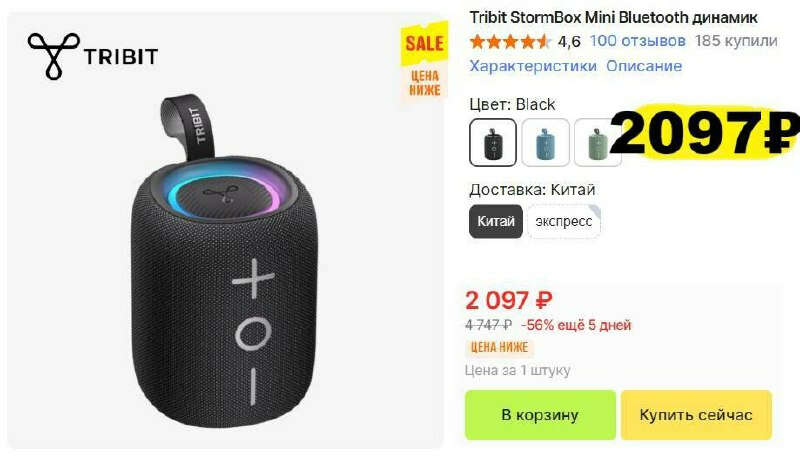The width and height of the screenshot is (800, 456).
Task: Click the SALE badge on product image
Action: pyautogui.click(x=424, y=43)
